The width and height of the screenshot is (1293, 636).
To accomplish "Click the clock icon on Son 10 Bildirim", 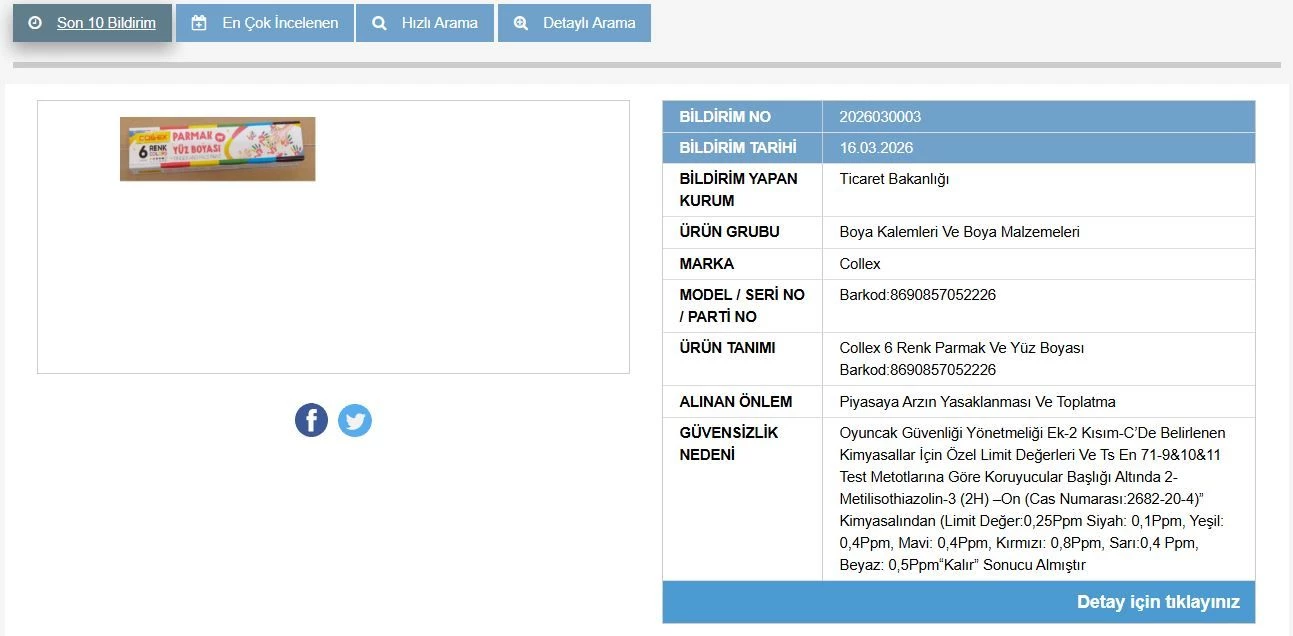I will click(35, 23).
